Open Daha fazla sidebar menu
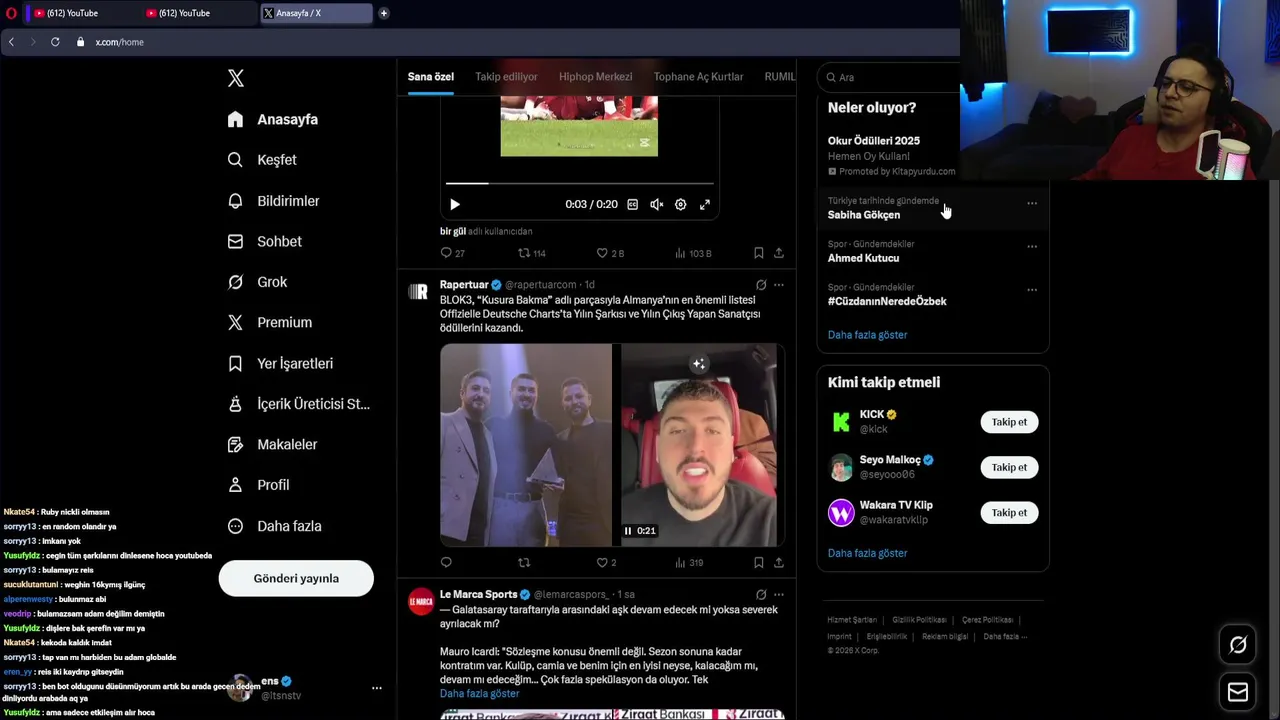This screenshot has height=720, width=1280. [x=274, y=526]
